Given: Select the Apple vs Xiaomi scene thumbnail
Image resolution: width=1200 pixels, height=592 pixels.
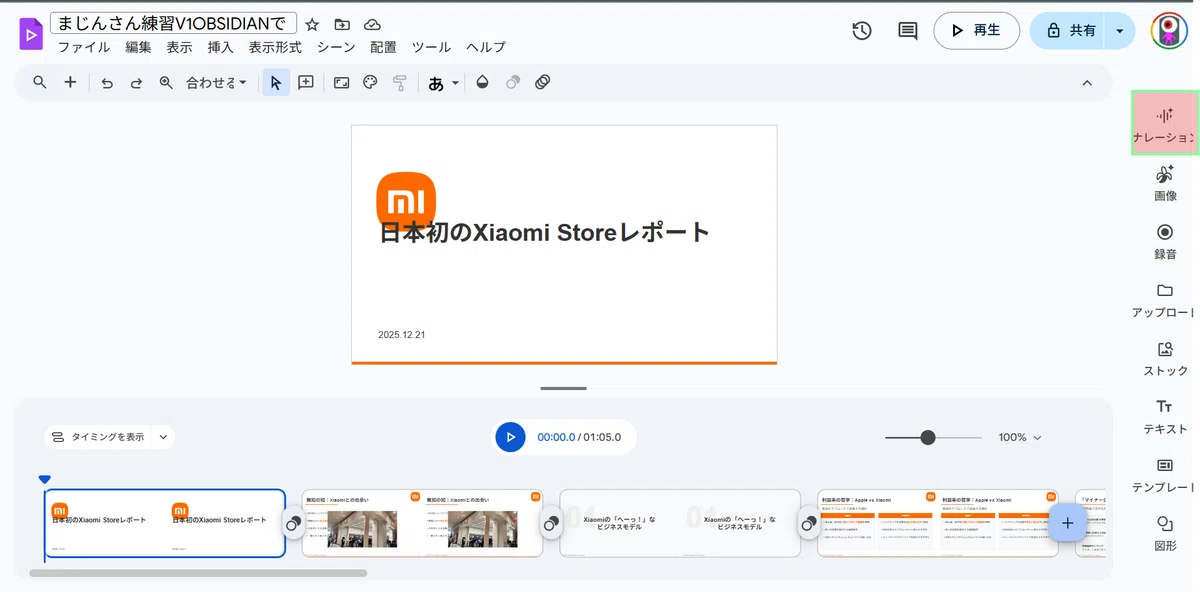Looking at the screenshot, I should pyautogui.click(x=937, y=523).
